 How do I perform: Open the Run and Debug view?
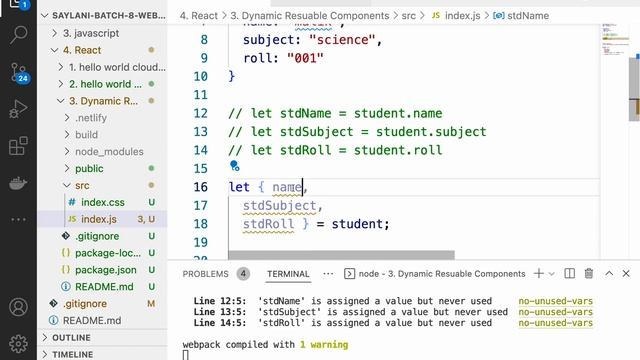[18, 109]
